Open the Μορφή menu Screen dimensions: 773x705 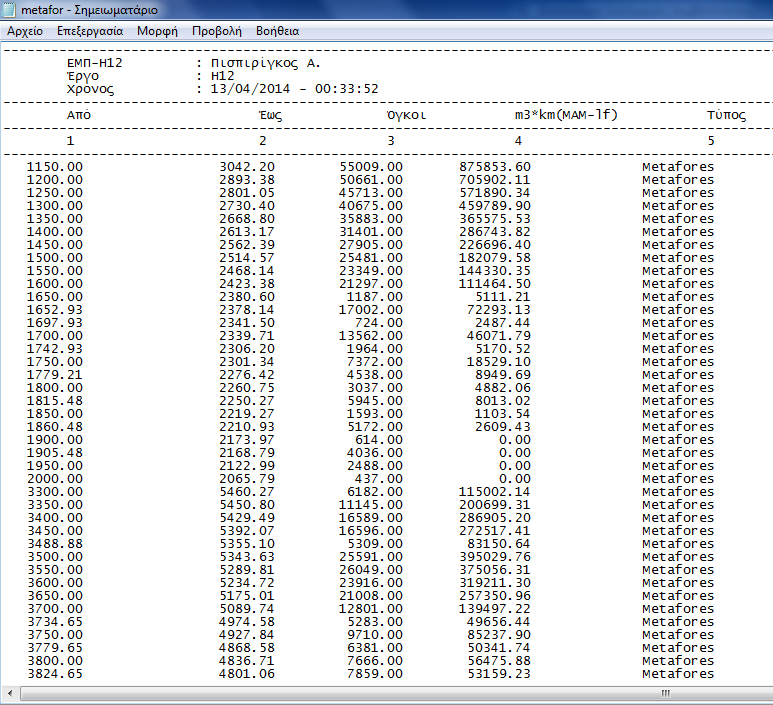point(157,31)
